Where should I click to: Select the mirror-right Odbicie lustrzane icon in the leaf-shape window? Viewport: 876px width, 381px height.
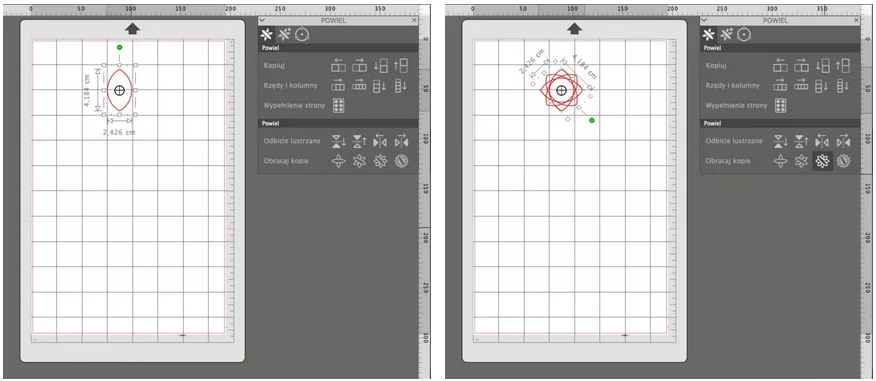click(x=401, y=141)
